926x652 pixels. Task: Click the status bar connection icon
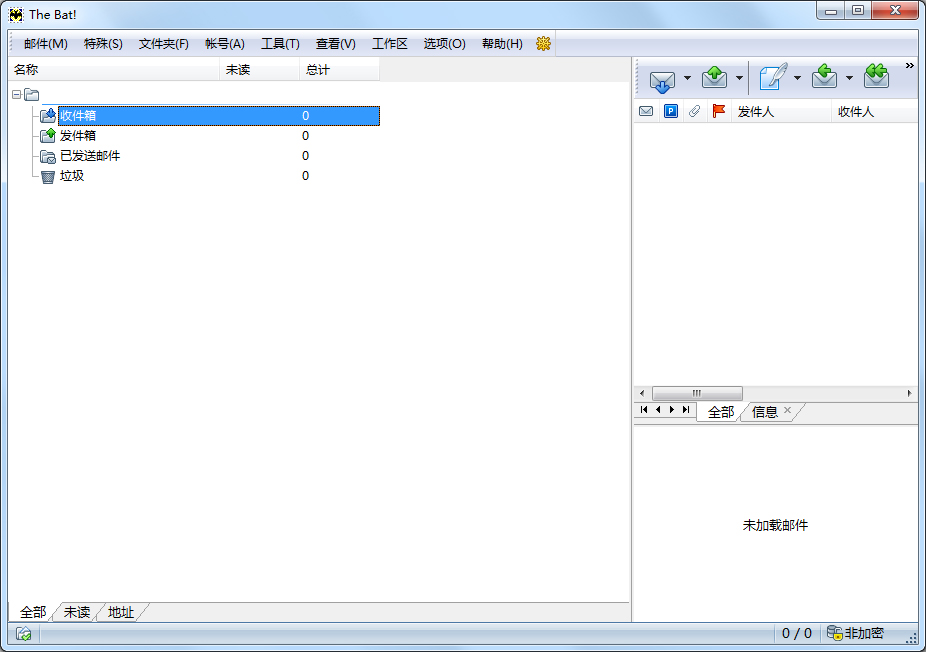(24, 634)
